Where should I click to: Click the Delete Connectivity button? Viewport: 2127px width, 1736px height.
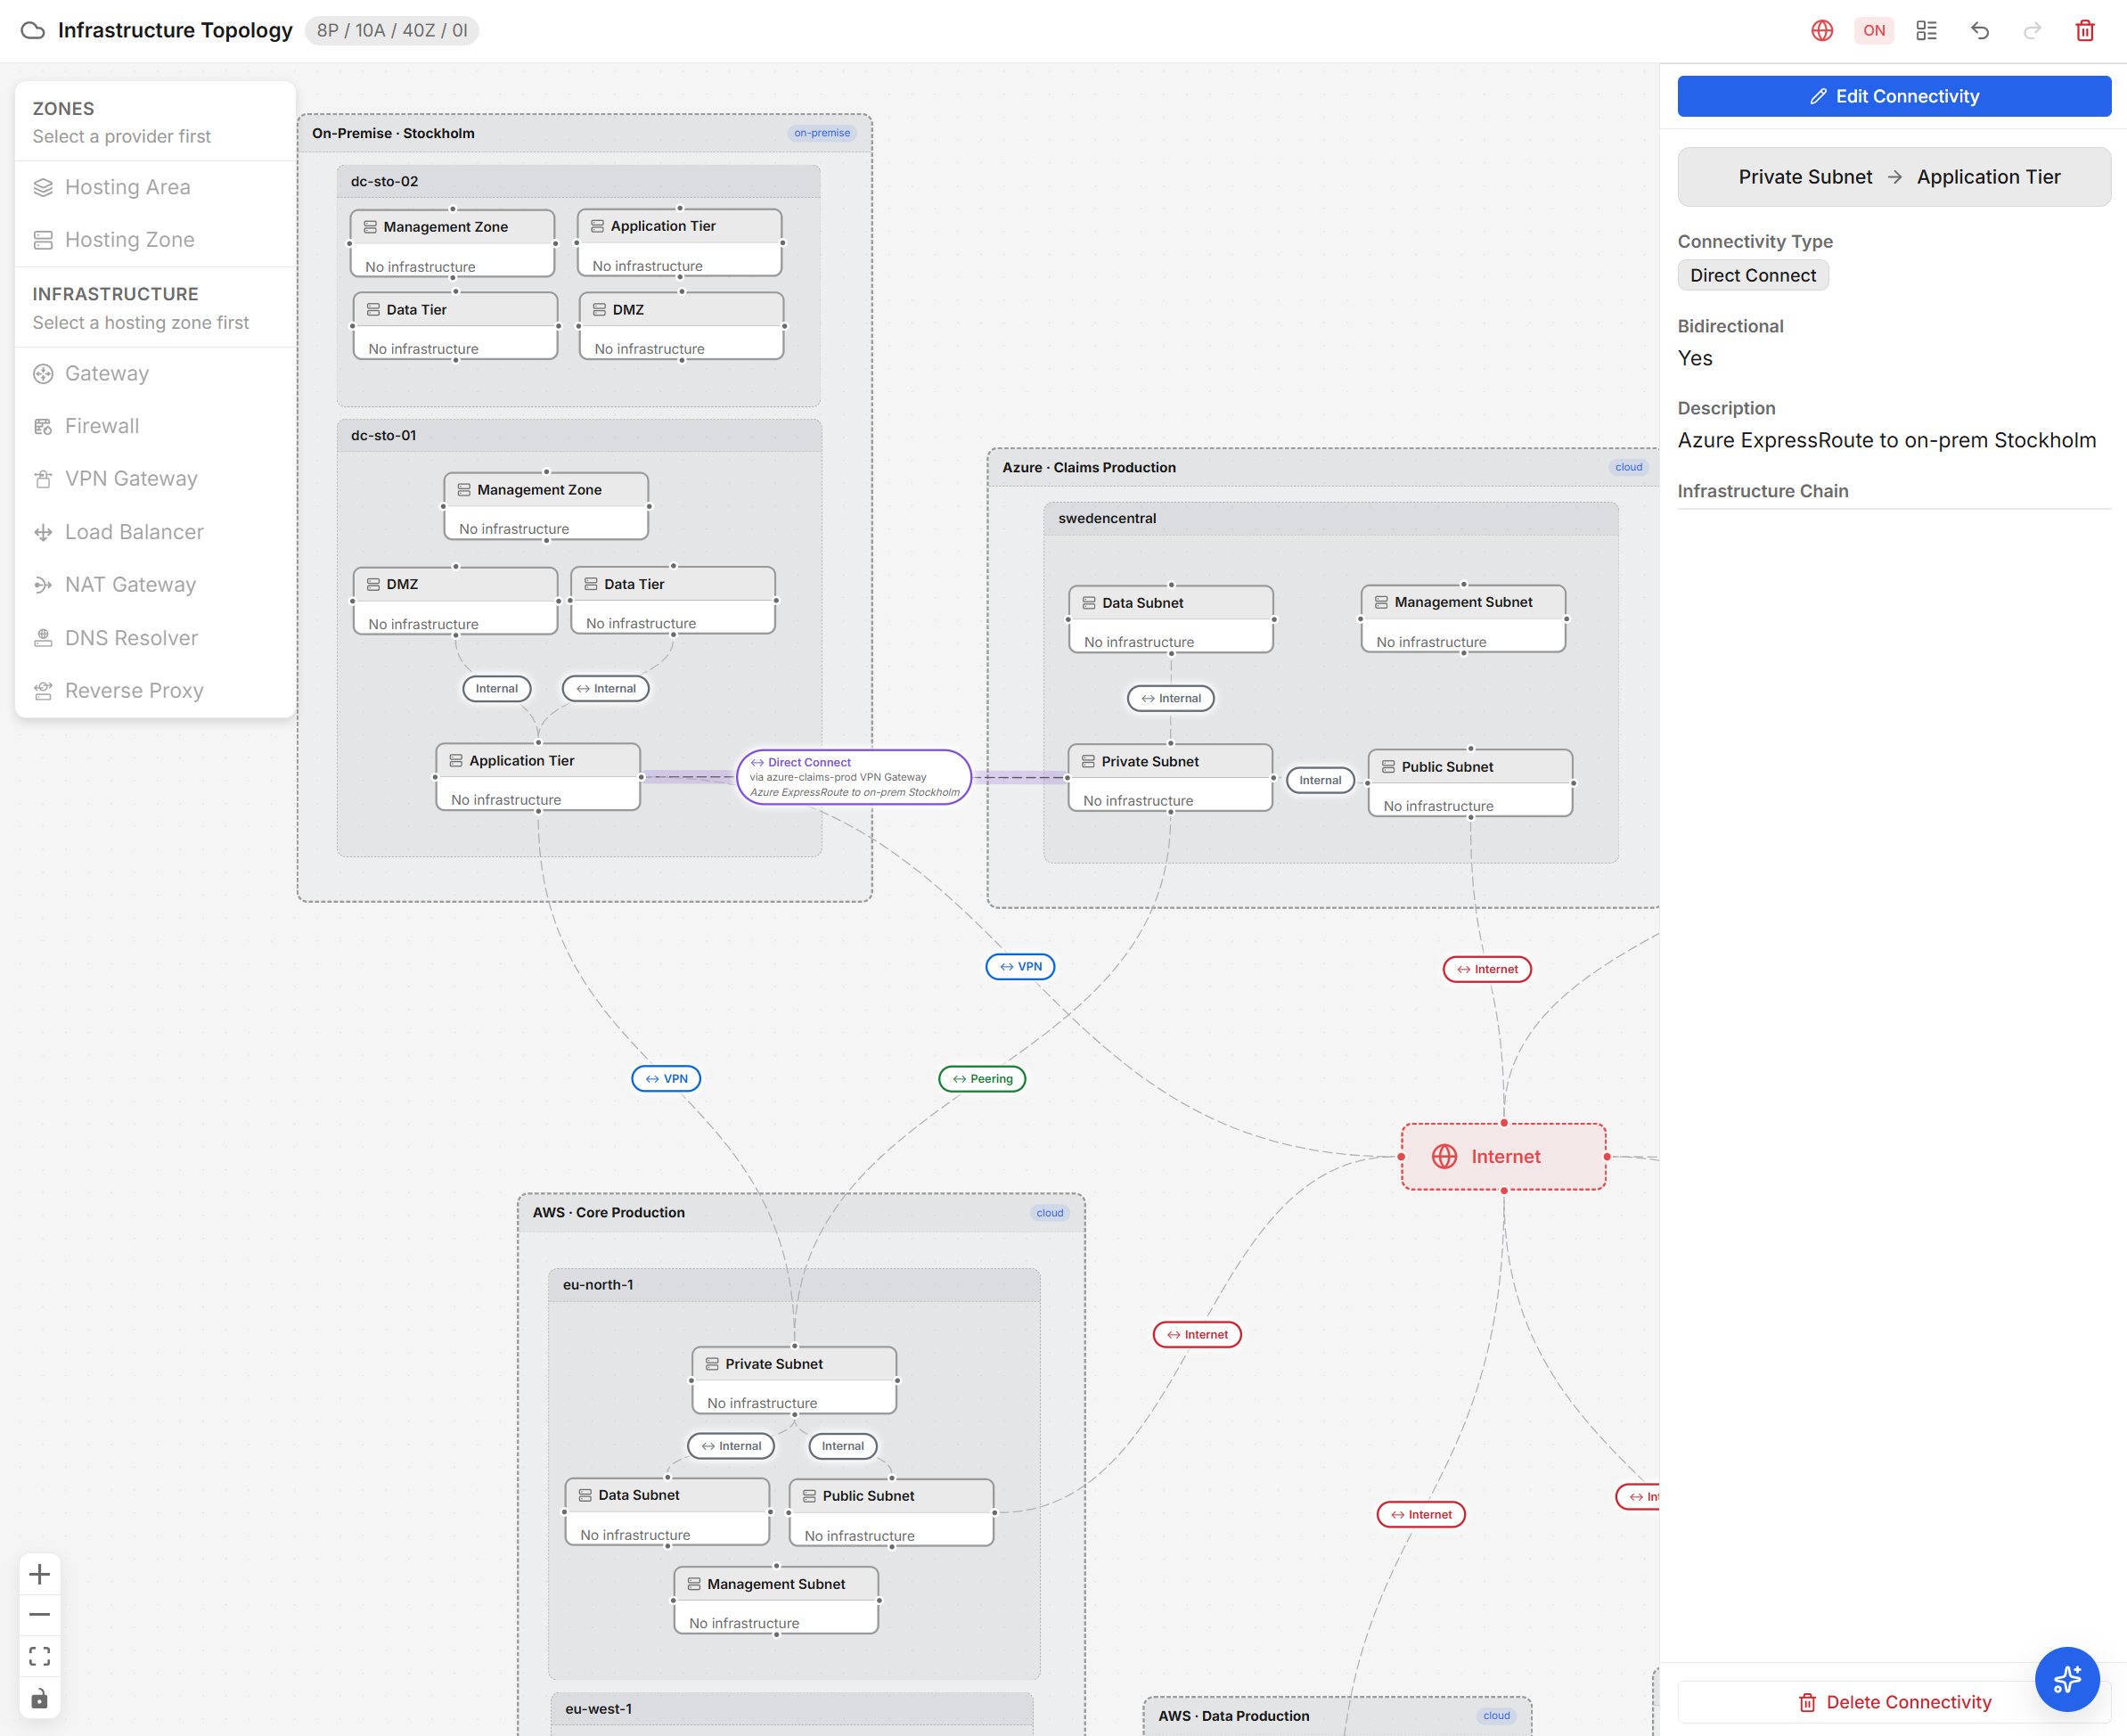pos(1894,1702)
